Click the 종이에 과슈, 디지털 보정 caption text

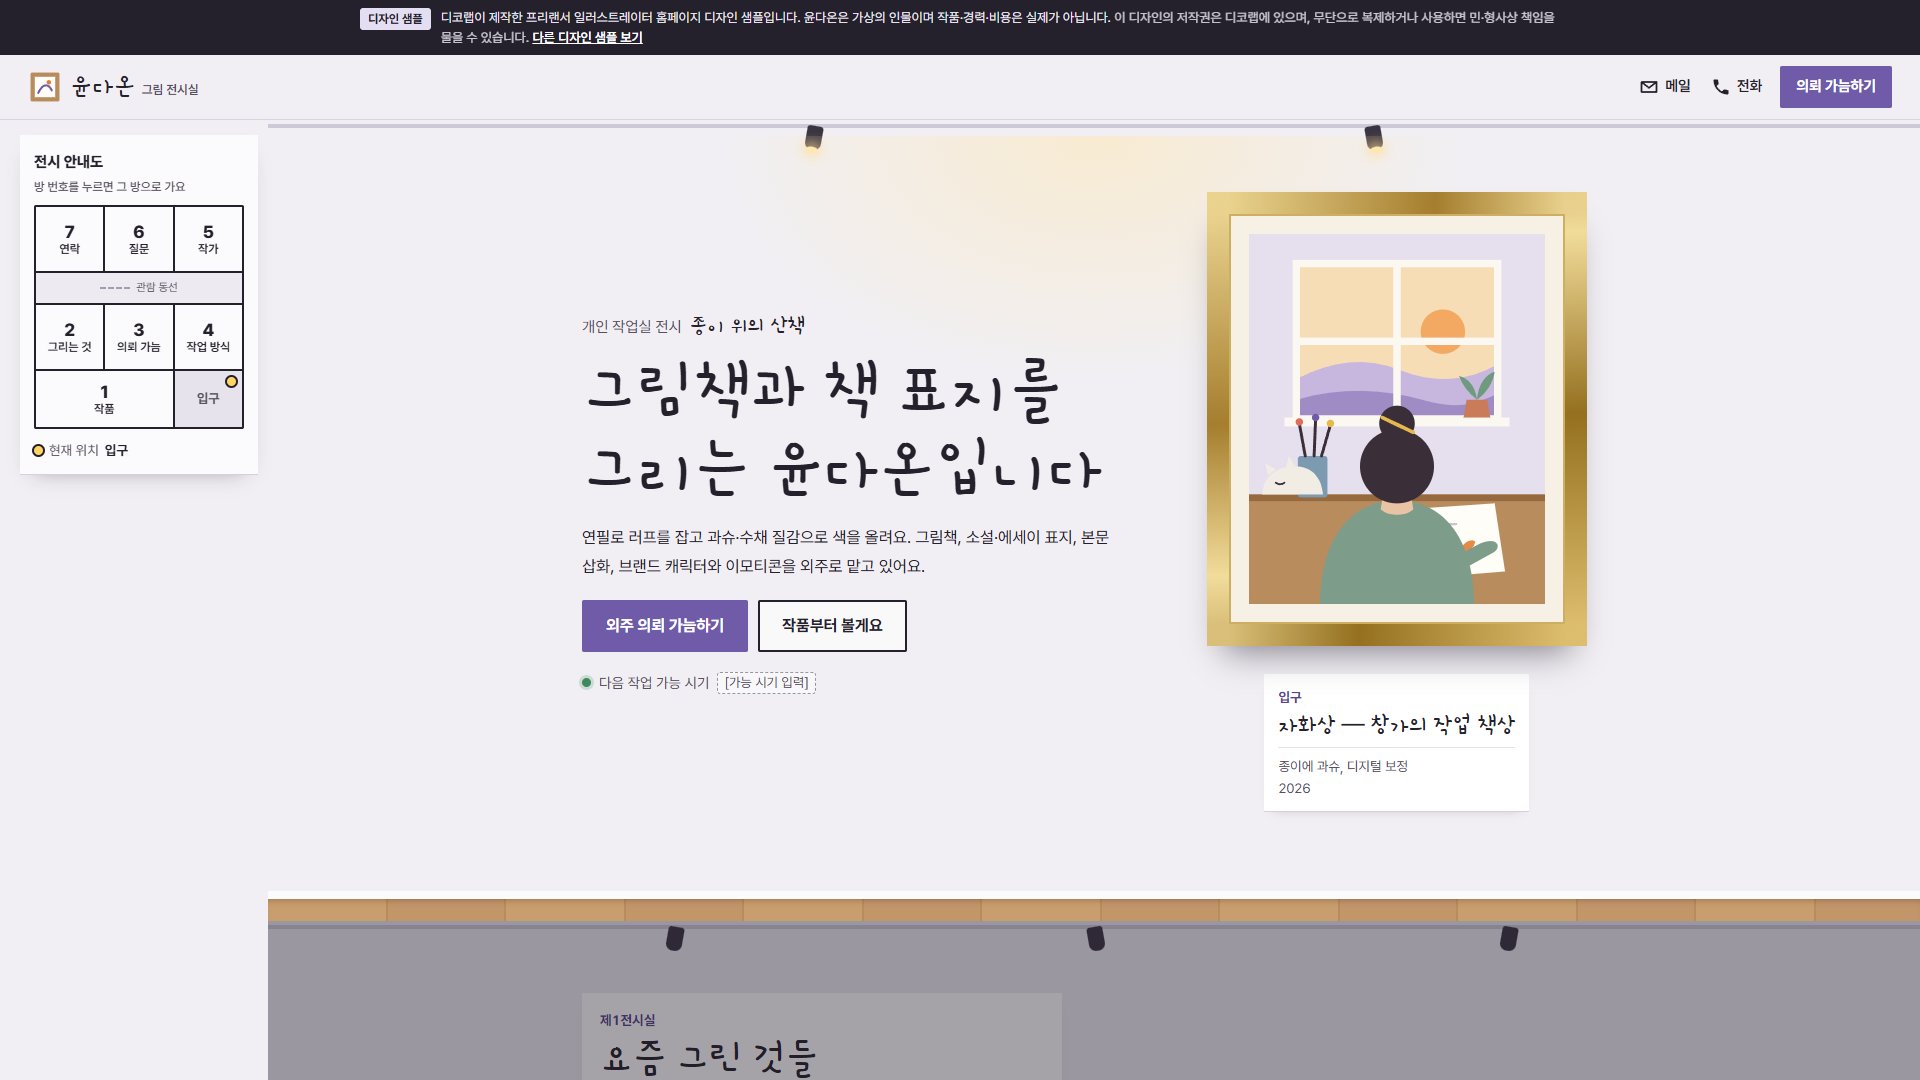tap(1343, 766)
